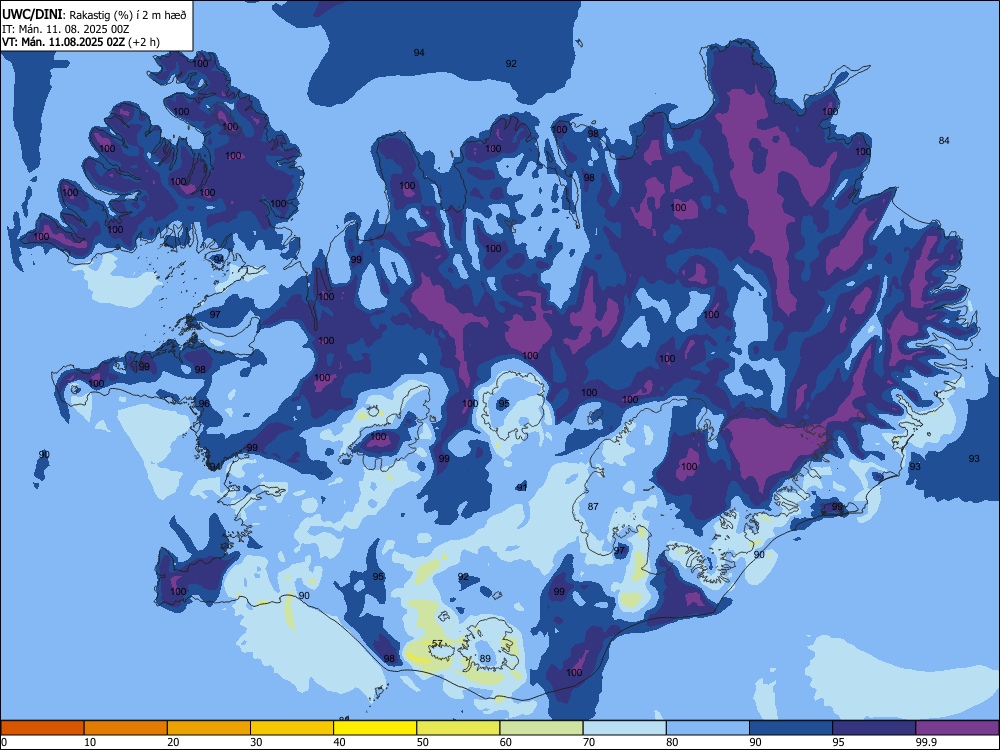Click the amber 20–30 legend swatch

point(209,728)
